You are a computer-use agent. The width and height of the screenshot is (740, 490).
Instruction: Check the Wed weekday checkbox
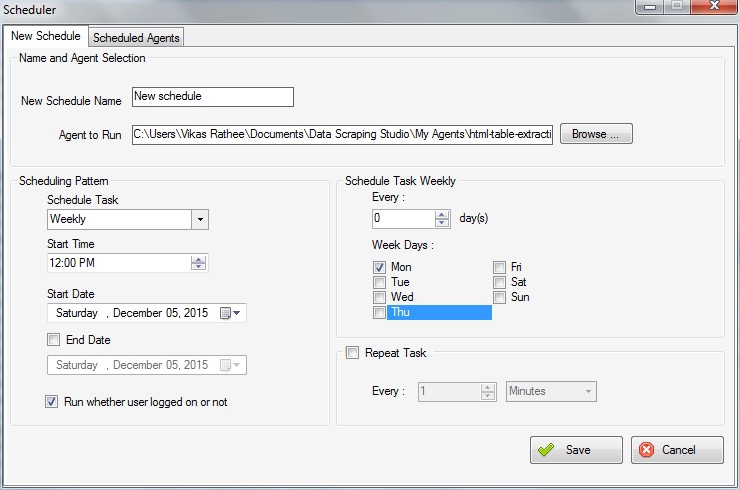click(x=379, y=297)
